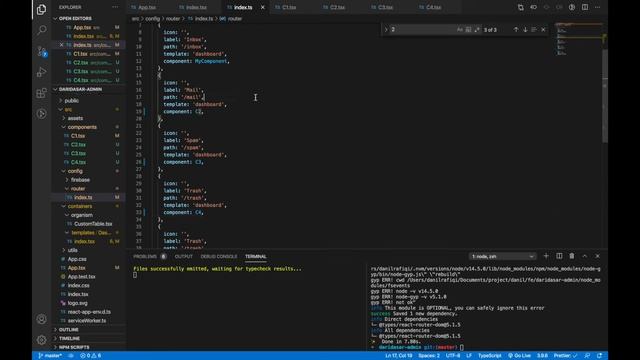
Task: Open CustomTable.tsx in the file tree
Action: [93, 224]
